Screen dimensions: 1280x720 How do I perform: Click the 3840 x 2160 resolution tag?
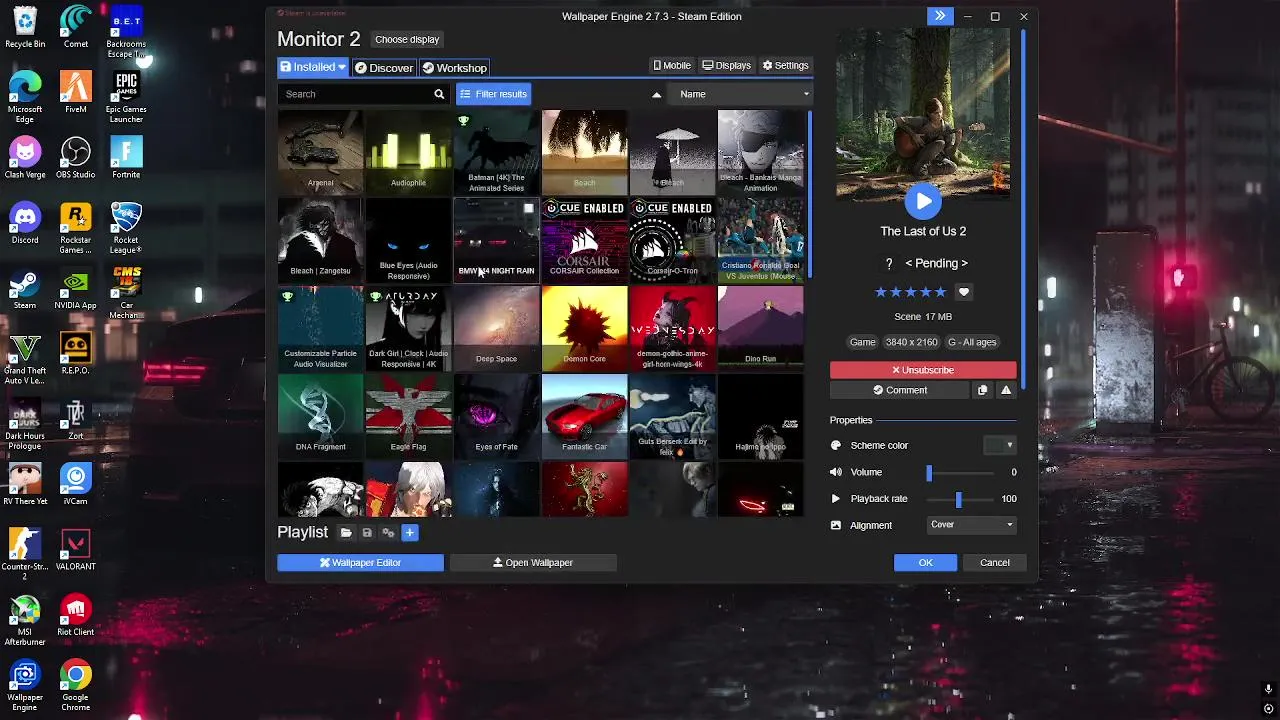coord(911,342)
